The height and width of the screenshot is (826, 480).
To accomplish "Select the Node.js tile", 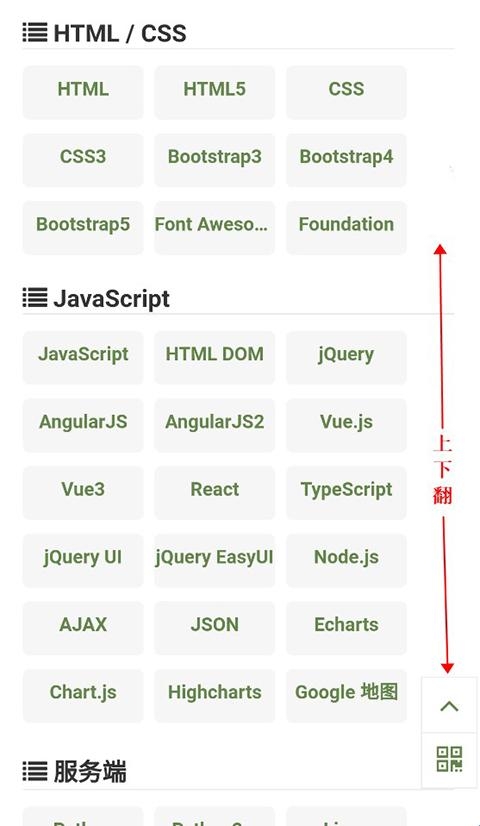I will [346, 560].
